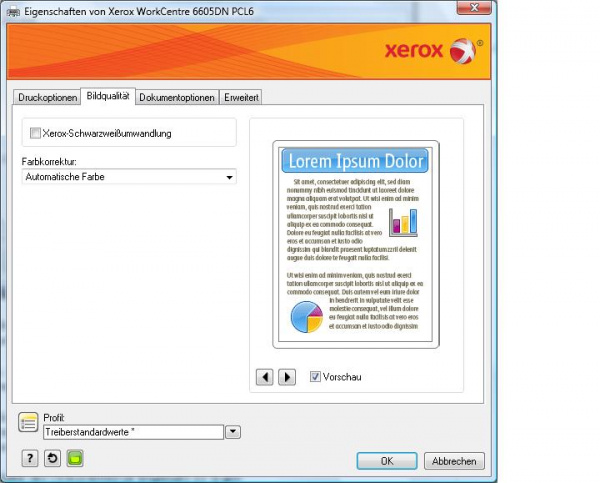Expand the Profil dropdown arrow
Screen dimensions: 600x483
233,432
